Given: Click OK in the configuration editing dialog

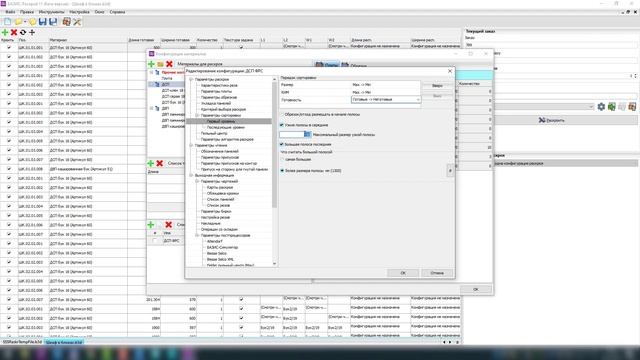Looking at the screenshot, I should (x=403, y=273).
